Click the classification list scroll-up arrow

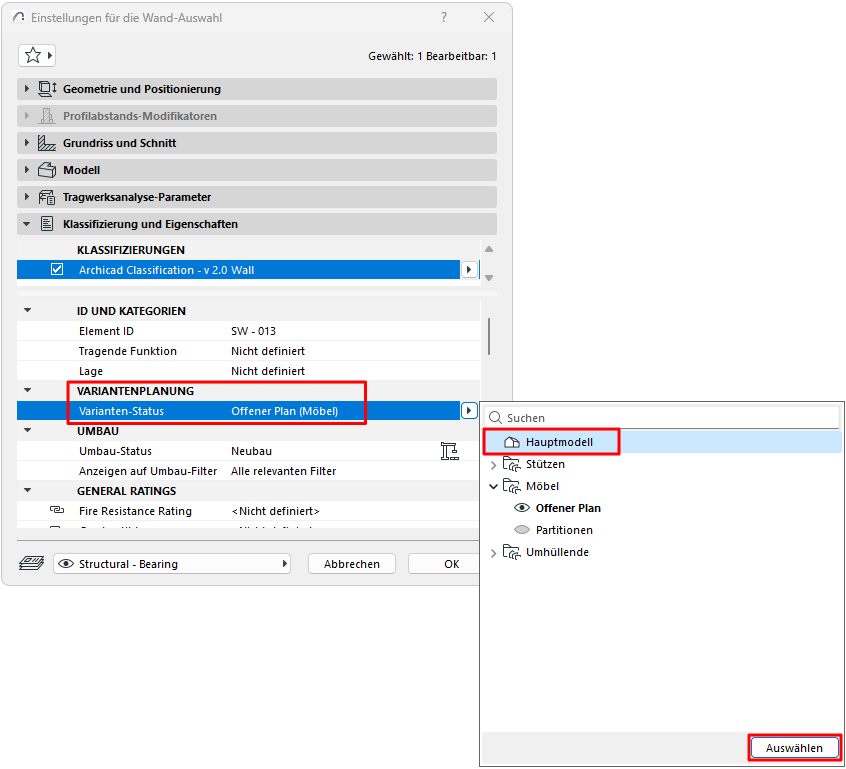[489, 249]
